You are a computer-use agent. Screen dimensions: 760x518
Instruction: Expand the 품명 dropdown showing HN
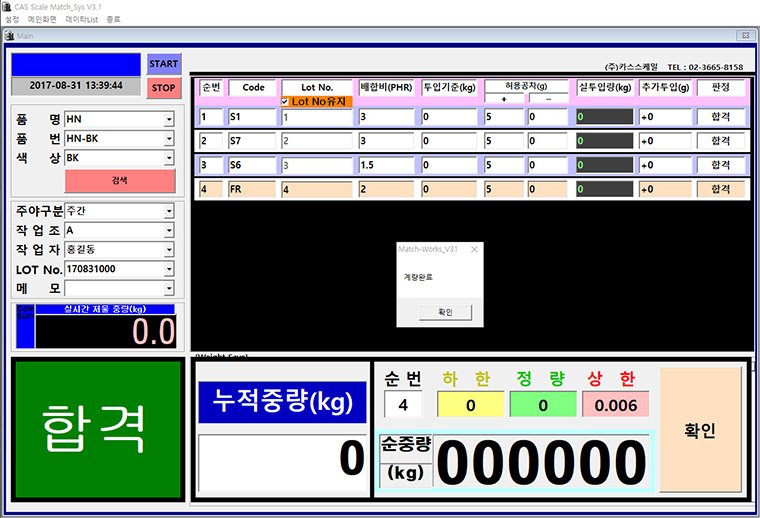click(169, 119)
